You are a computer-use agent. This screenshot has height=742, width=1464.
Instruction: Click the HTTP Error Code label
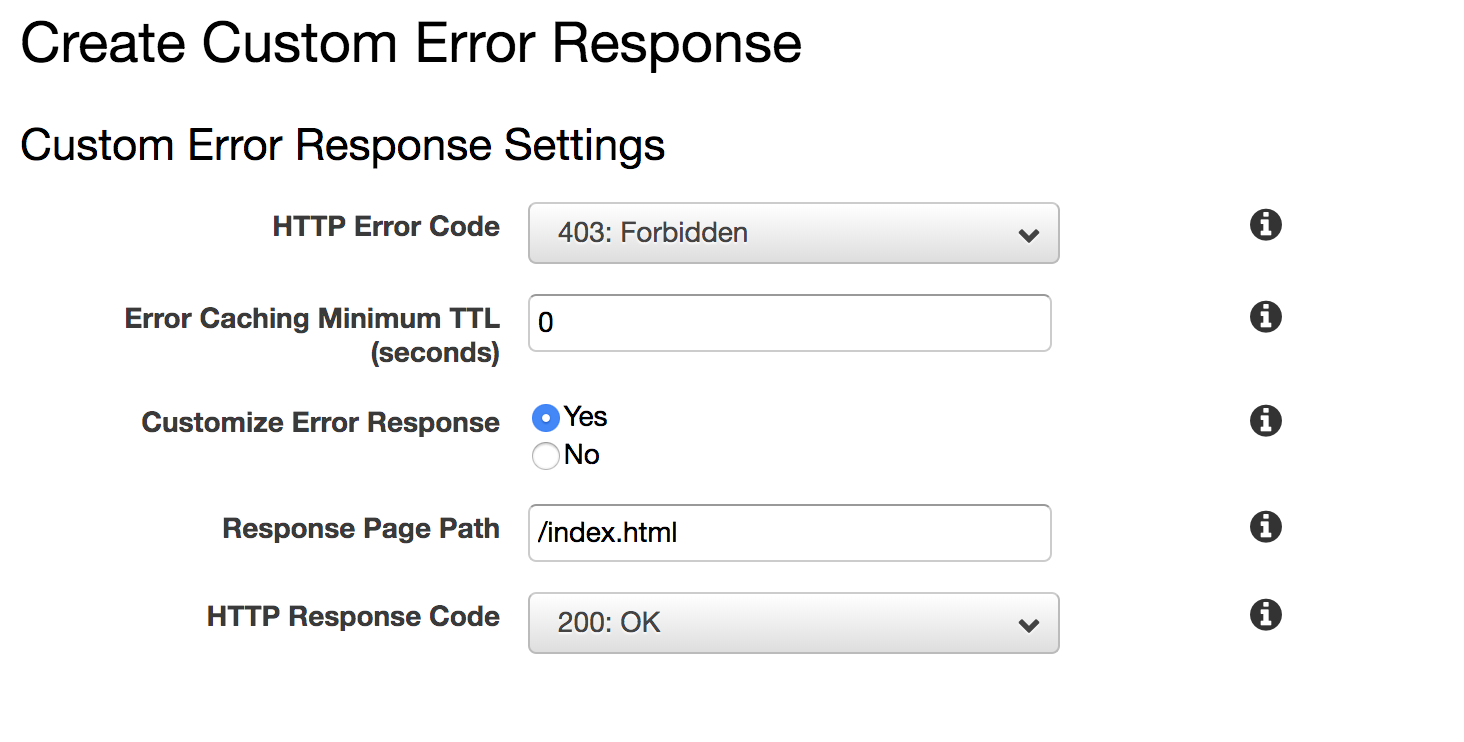point(386,227)
